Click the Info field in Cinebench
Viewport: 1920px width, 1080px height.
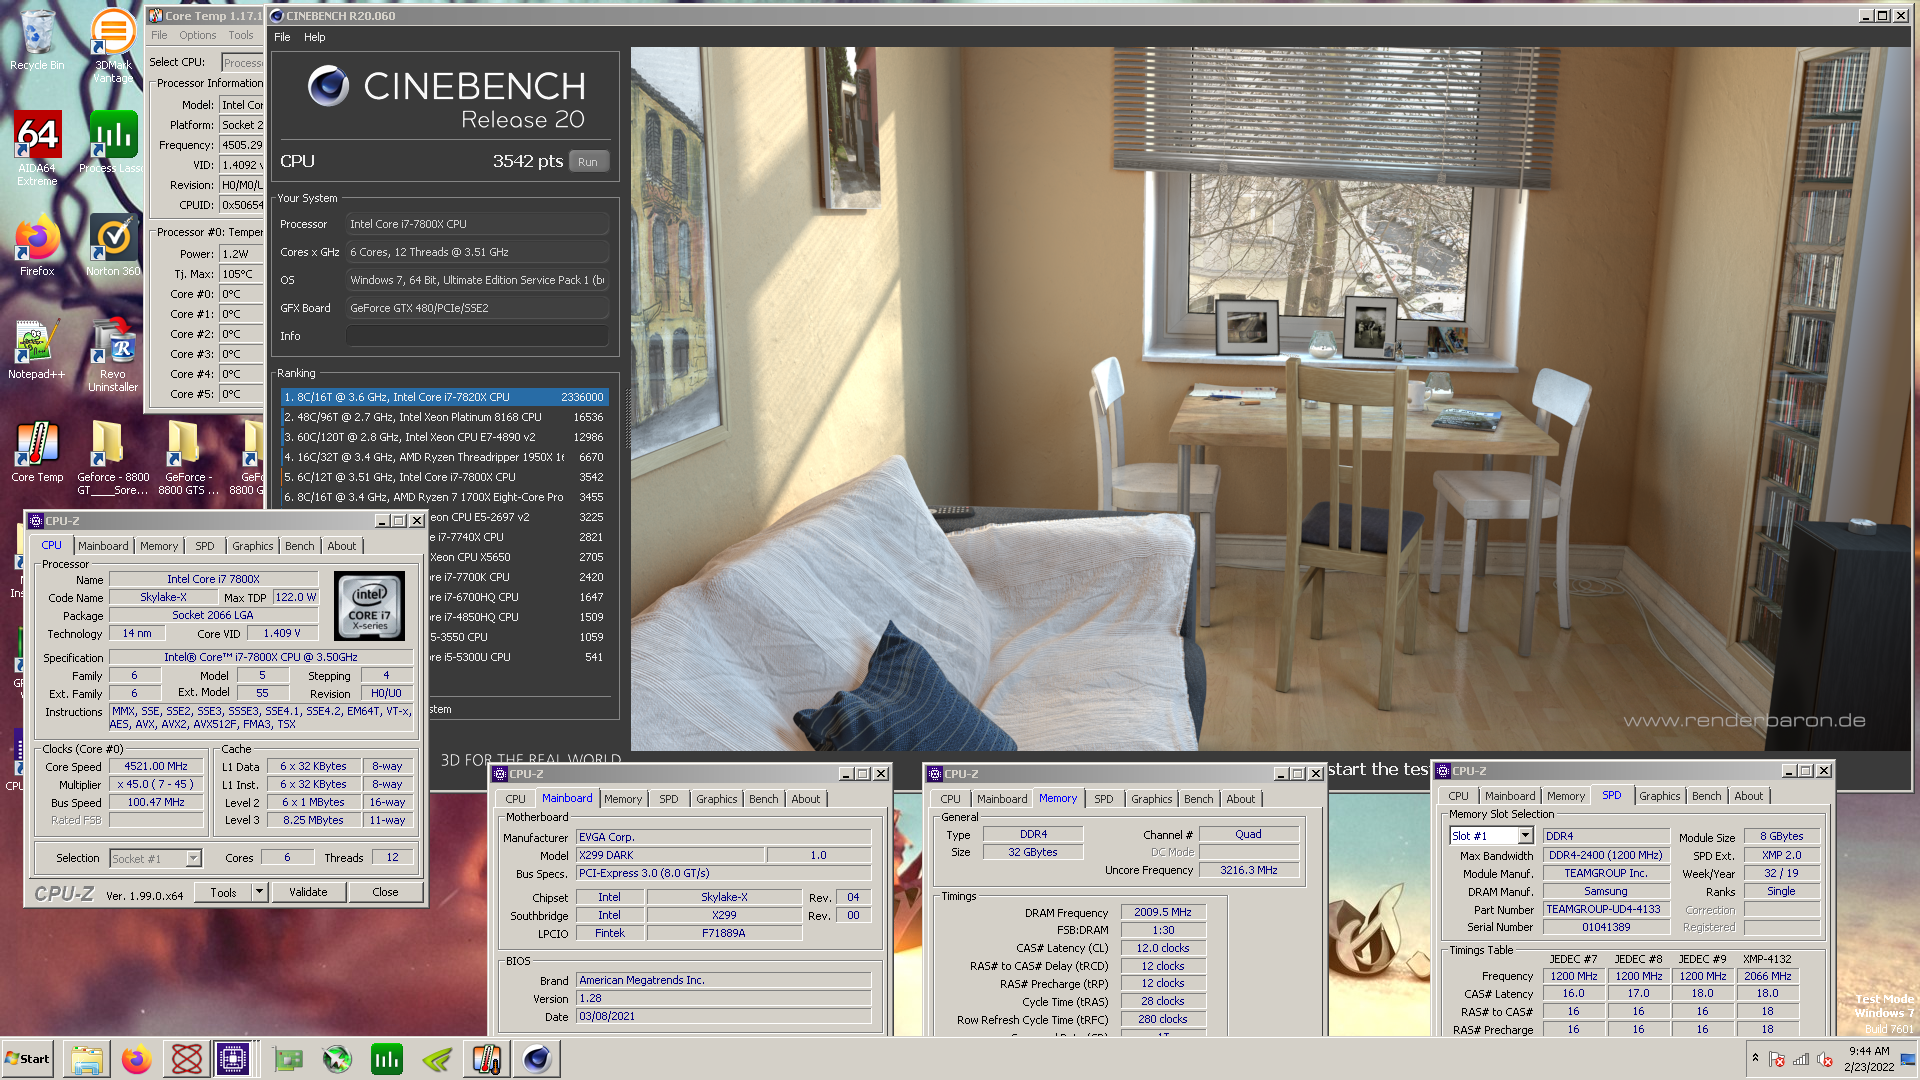pyautogui.click(x=477, y=336)
